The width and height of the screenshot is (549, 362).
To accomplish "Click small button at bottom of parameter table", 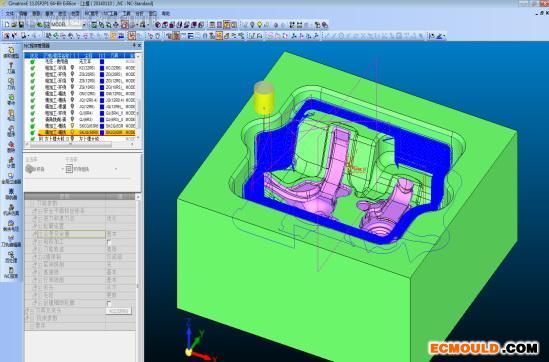I will pyautogui.click(x=119, y=311).
